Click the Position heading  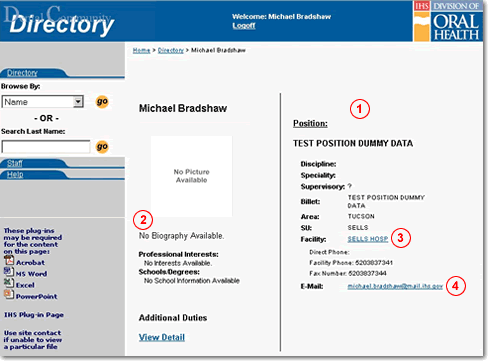tap(310, 124)
